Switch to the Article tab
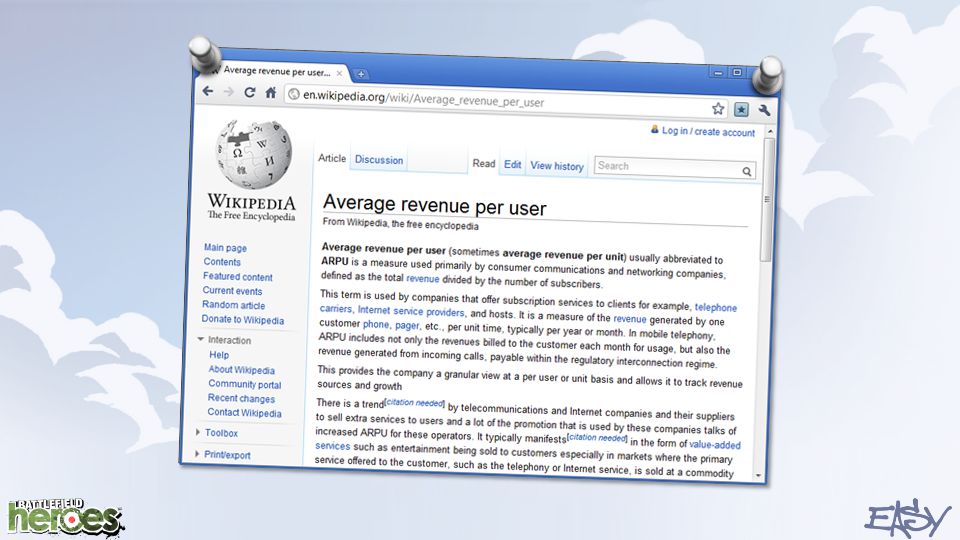Screen dimensions: 960x540 click(x=332, y=158)
